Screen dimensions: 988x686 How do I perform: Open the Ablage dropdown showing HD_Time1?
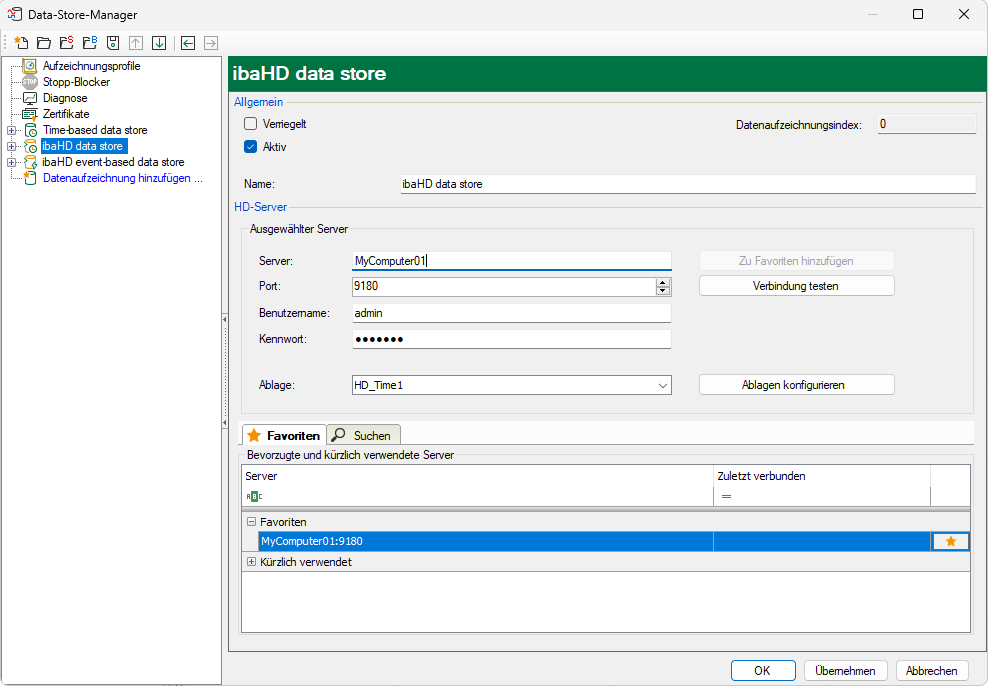tap(662, 385)
